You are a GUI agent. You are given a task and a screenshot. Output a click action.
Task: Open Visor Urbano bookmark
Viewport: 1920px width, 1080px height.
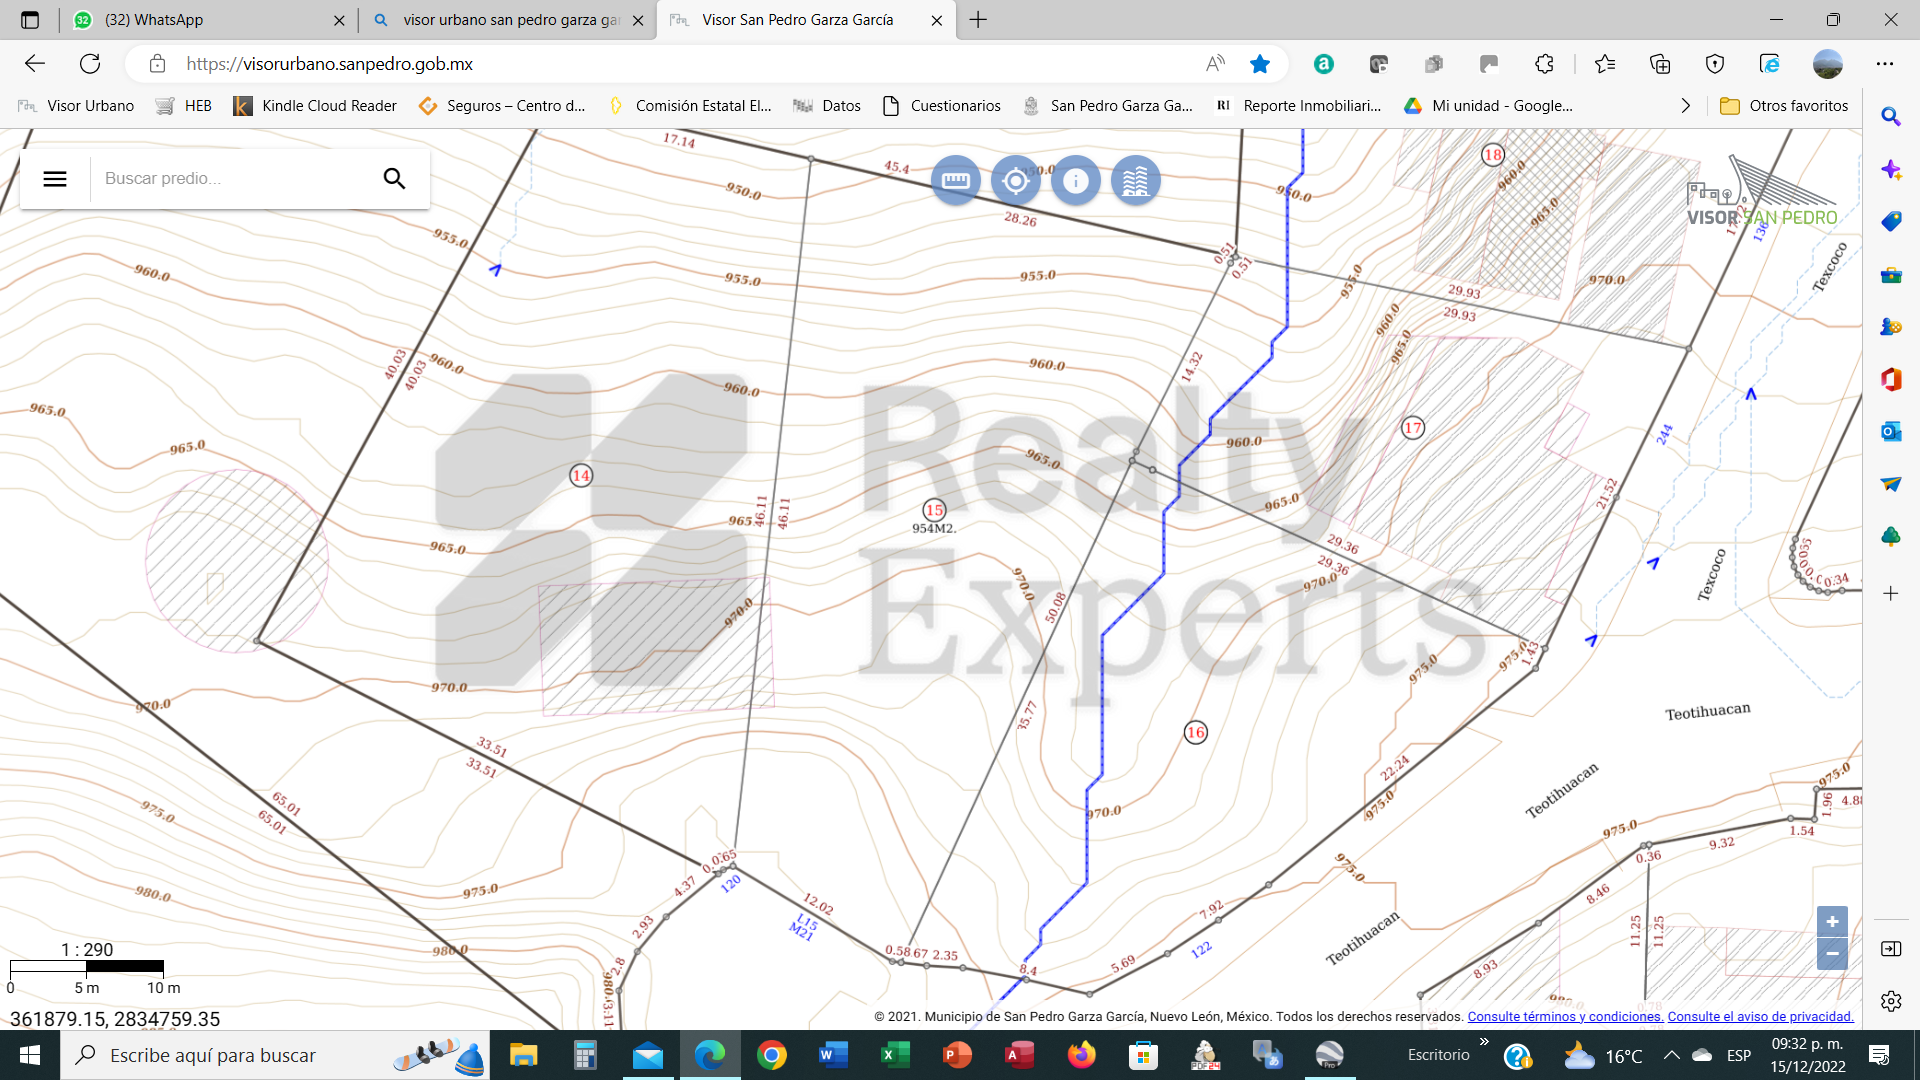(76, 106)
